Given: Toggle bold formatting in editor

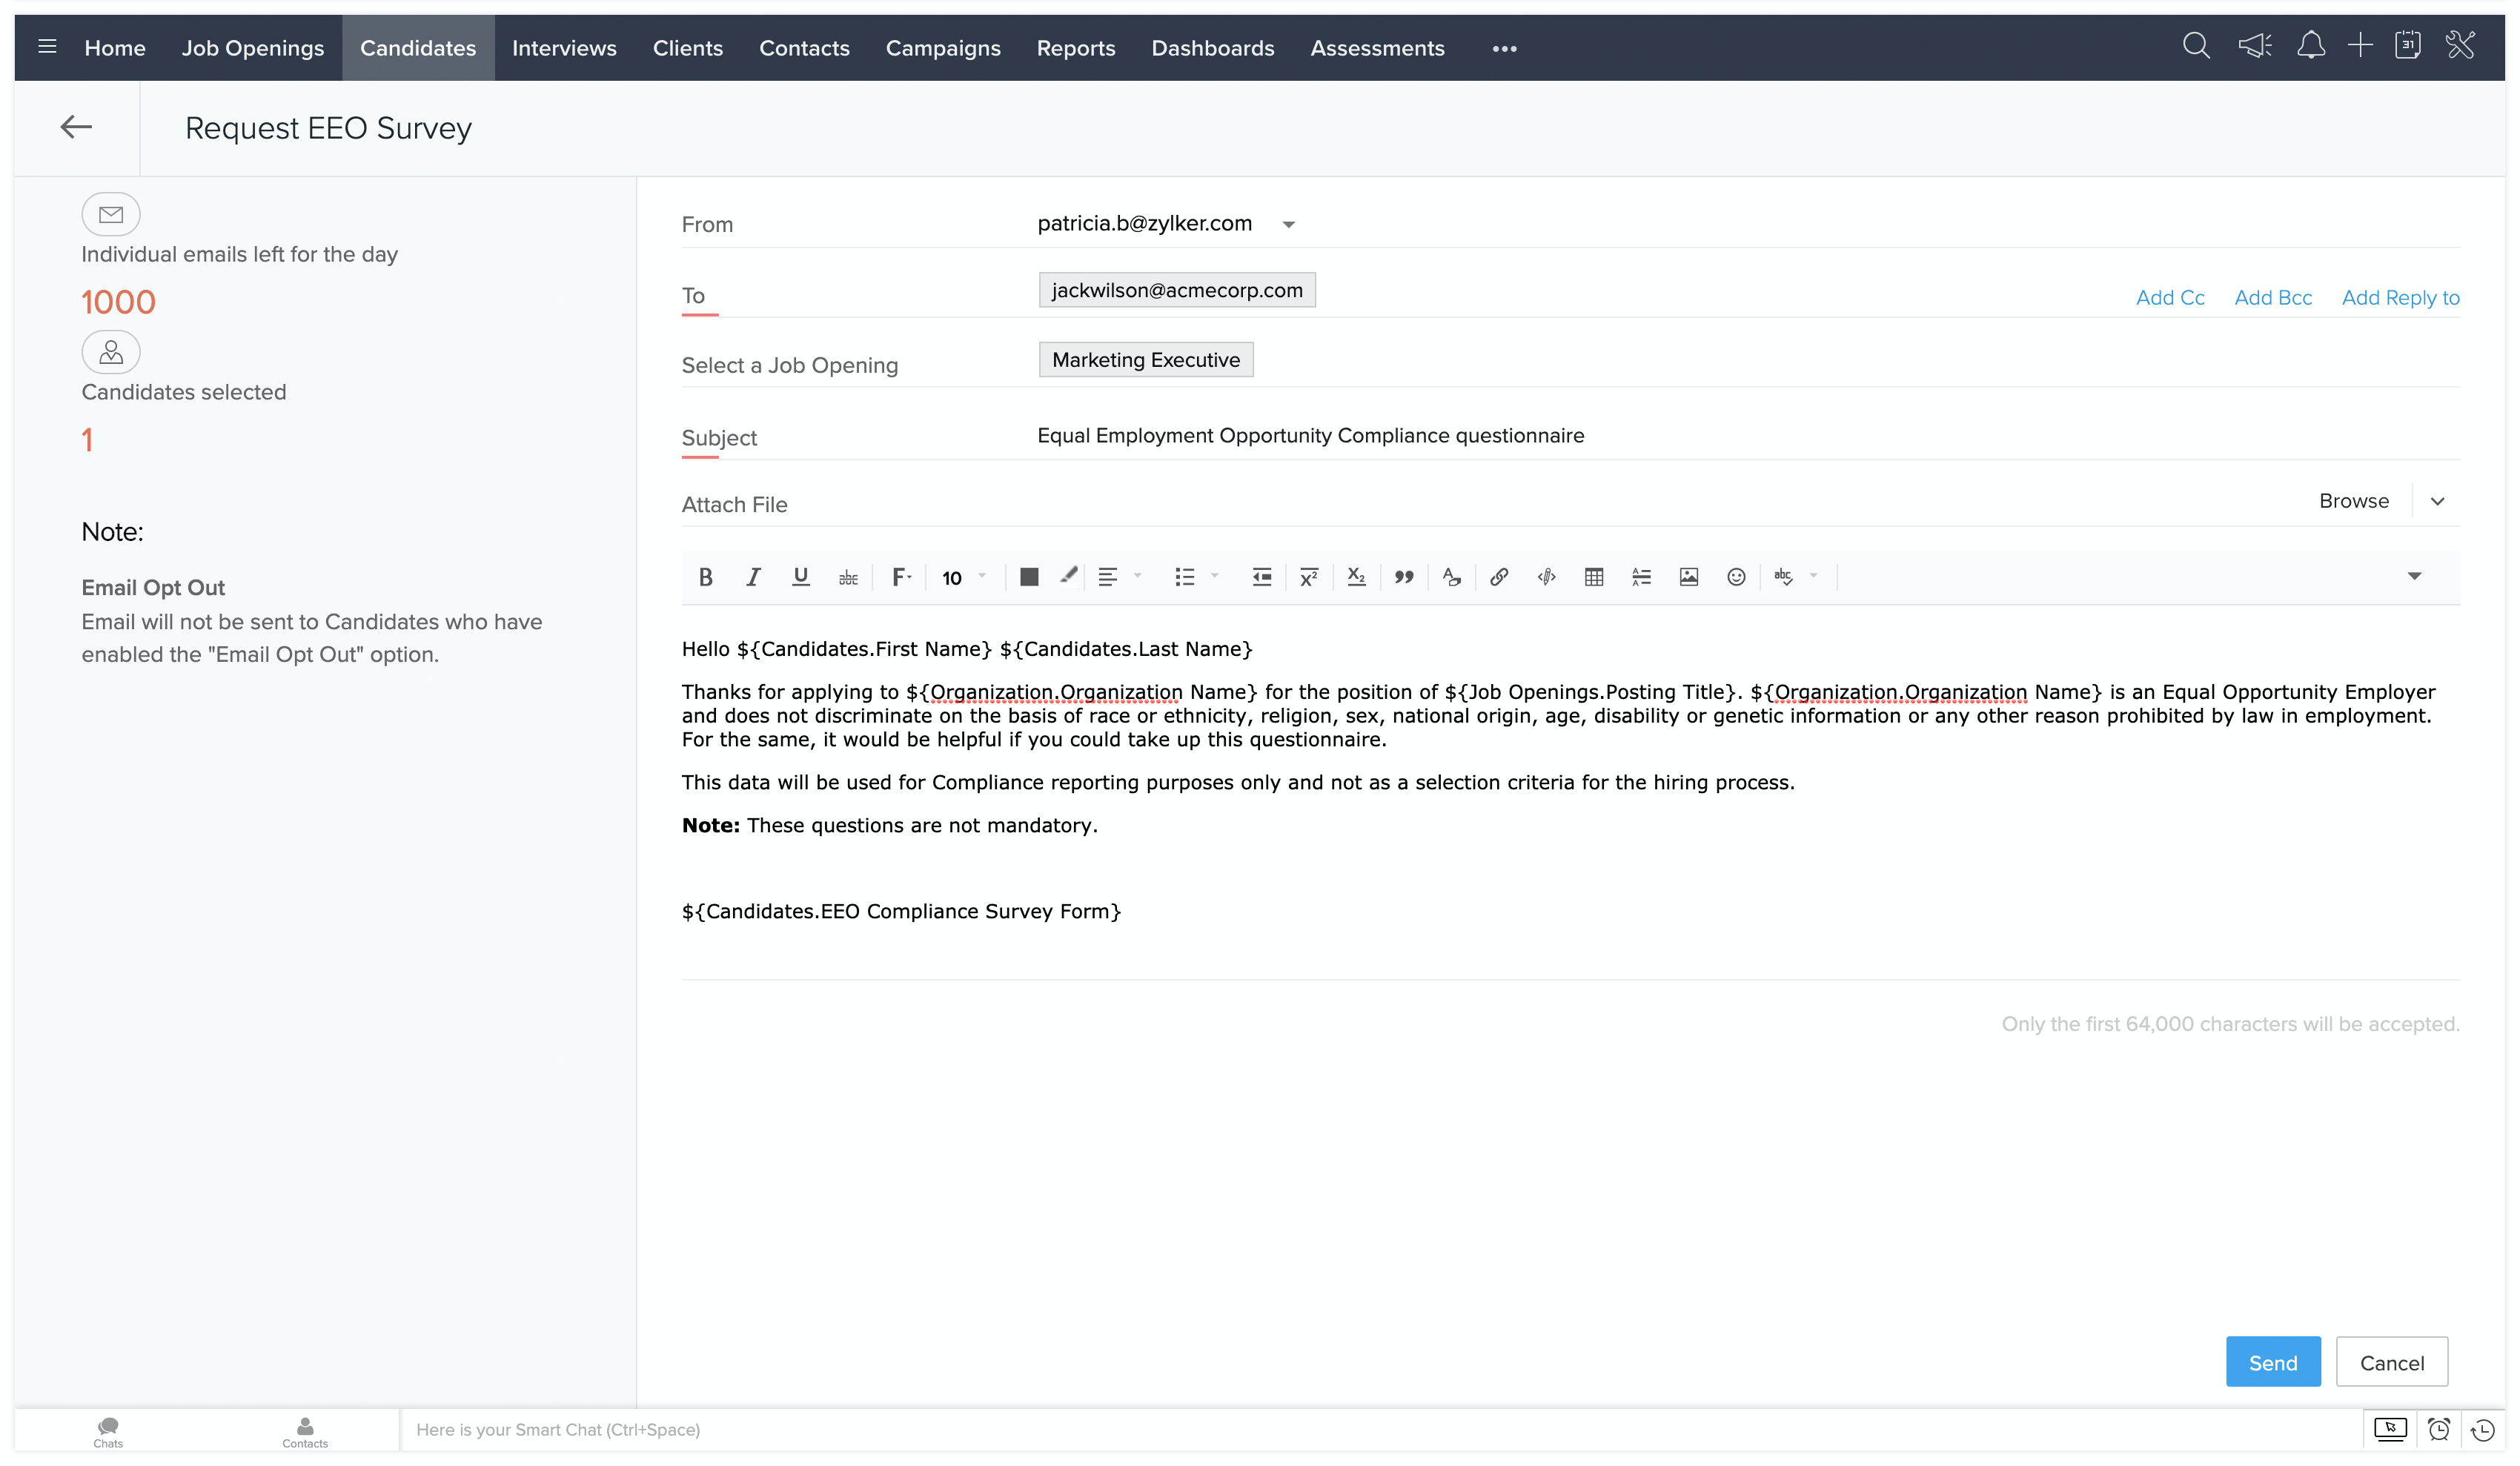Looking at the screenshot, I should [x=705, y=577].
